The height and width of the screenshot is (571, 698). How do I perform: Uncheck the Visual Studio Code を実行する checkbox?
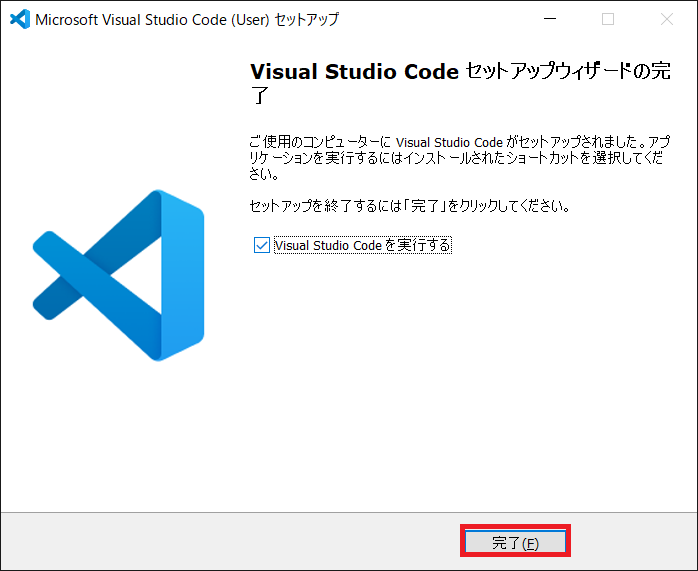pyautogui.click(x=262, y=245)
